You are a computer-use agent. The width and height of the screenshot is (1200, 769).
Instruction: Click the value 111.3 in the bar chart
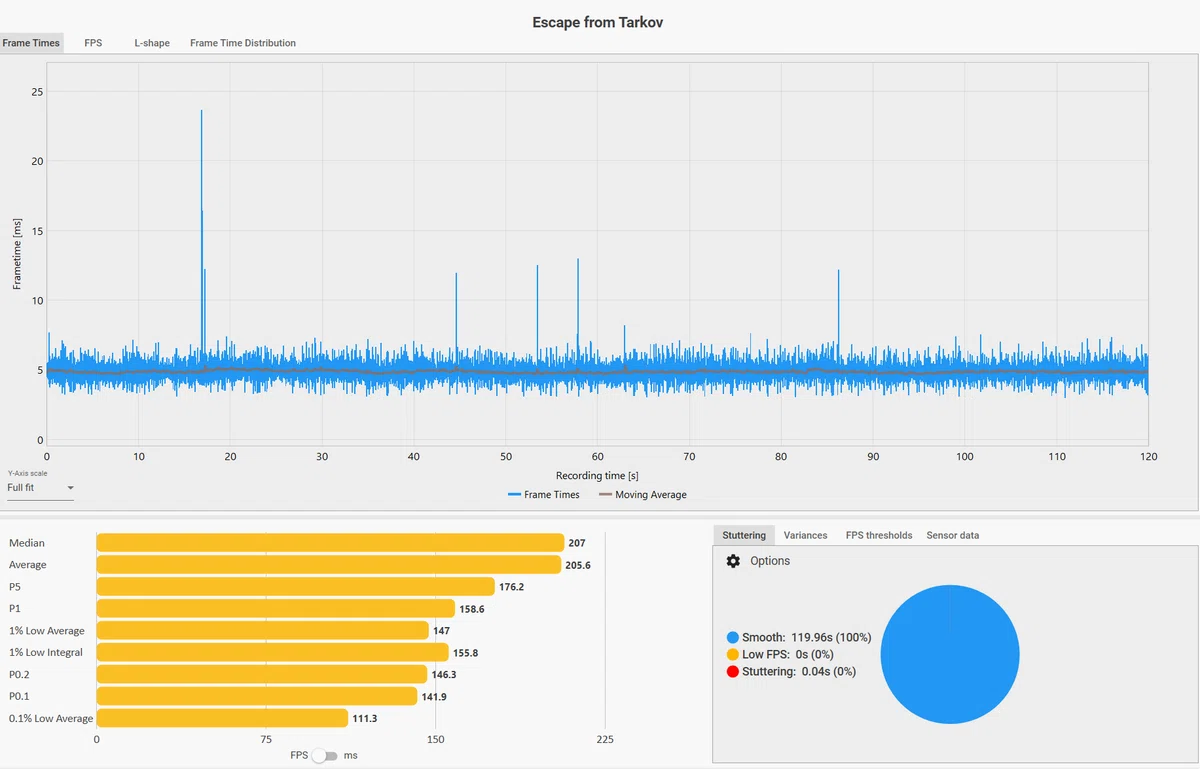(x=365, y=719)
